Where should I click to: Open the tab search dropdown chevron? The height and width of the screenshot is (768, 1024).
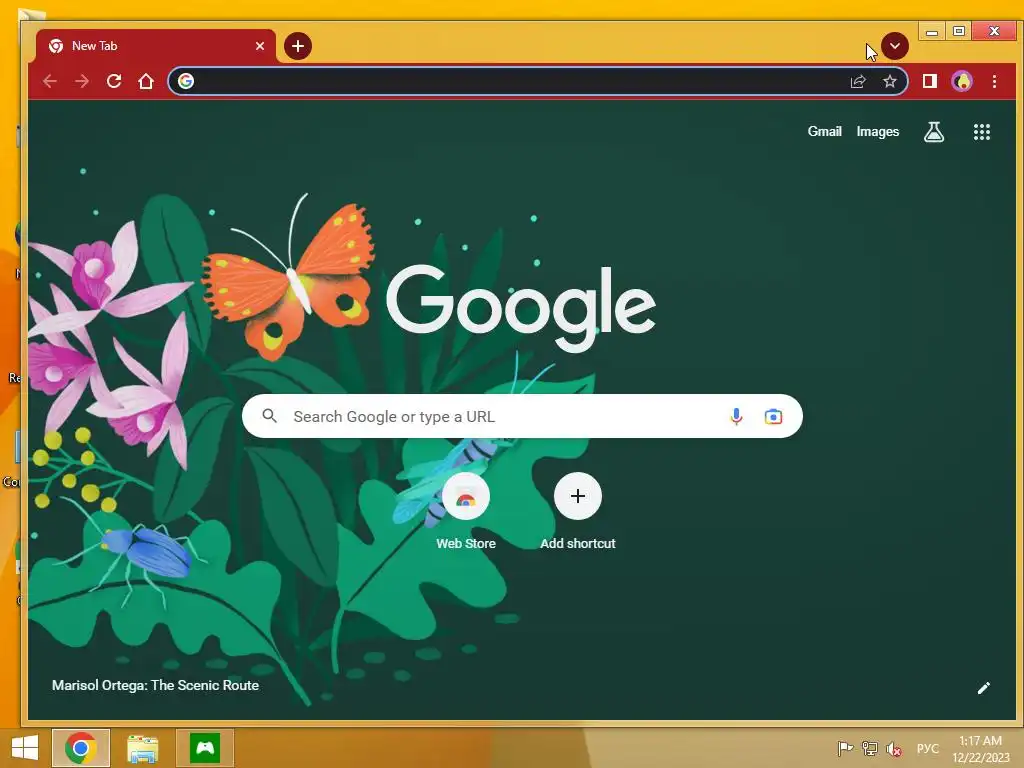[895, 46]
